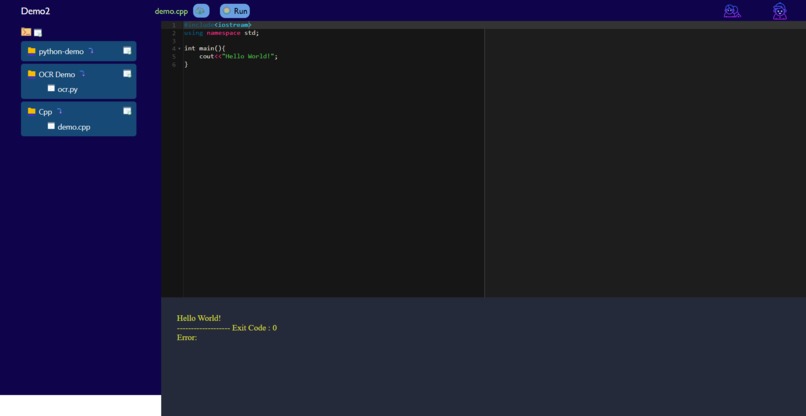This screenshot has width=806, height=416.
Task: Open the OCR Demo folder
Action: coord(57,74)
